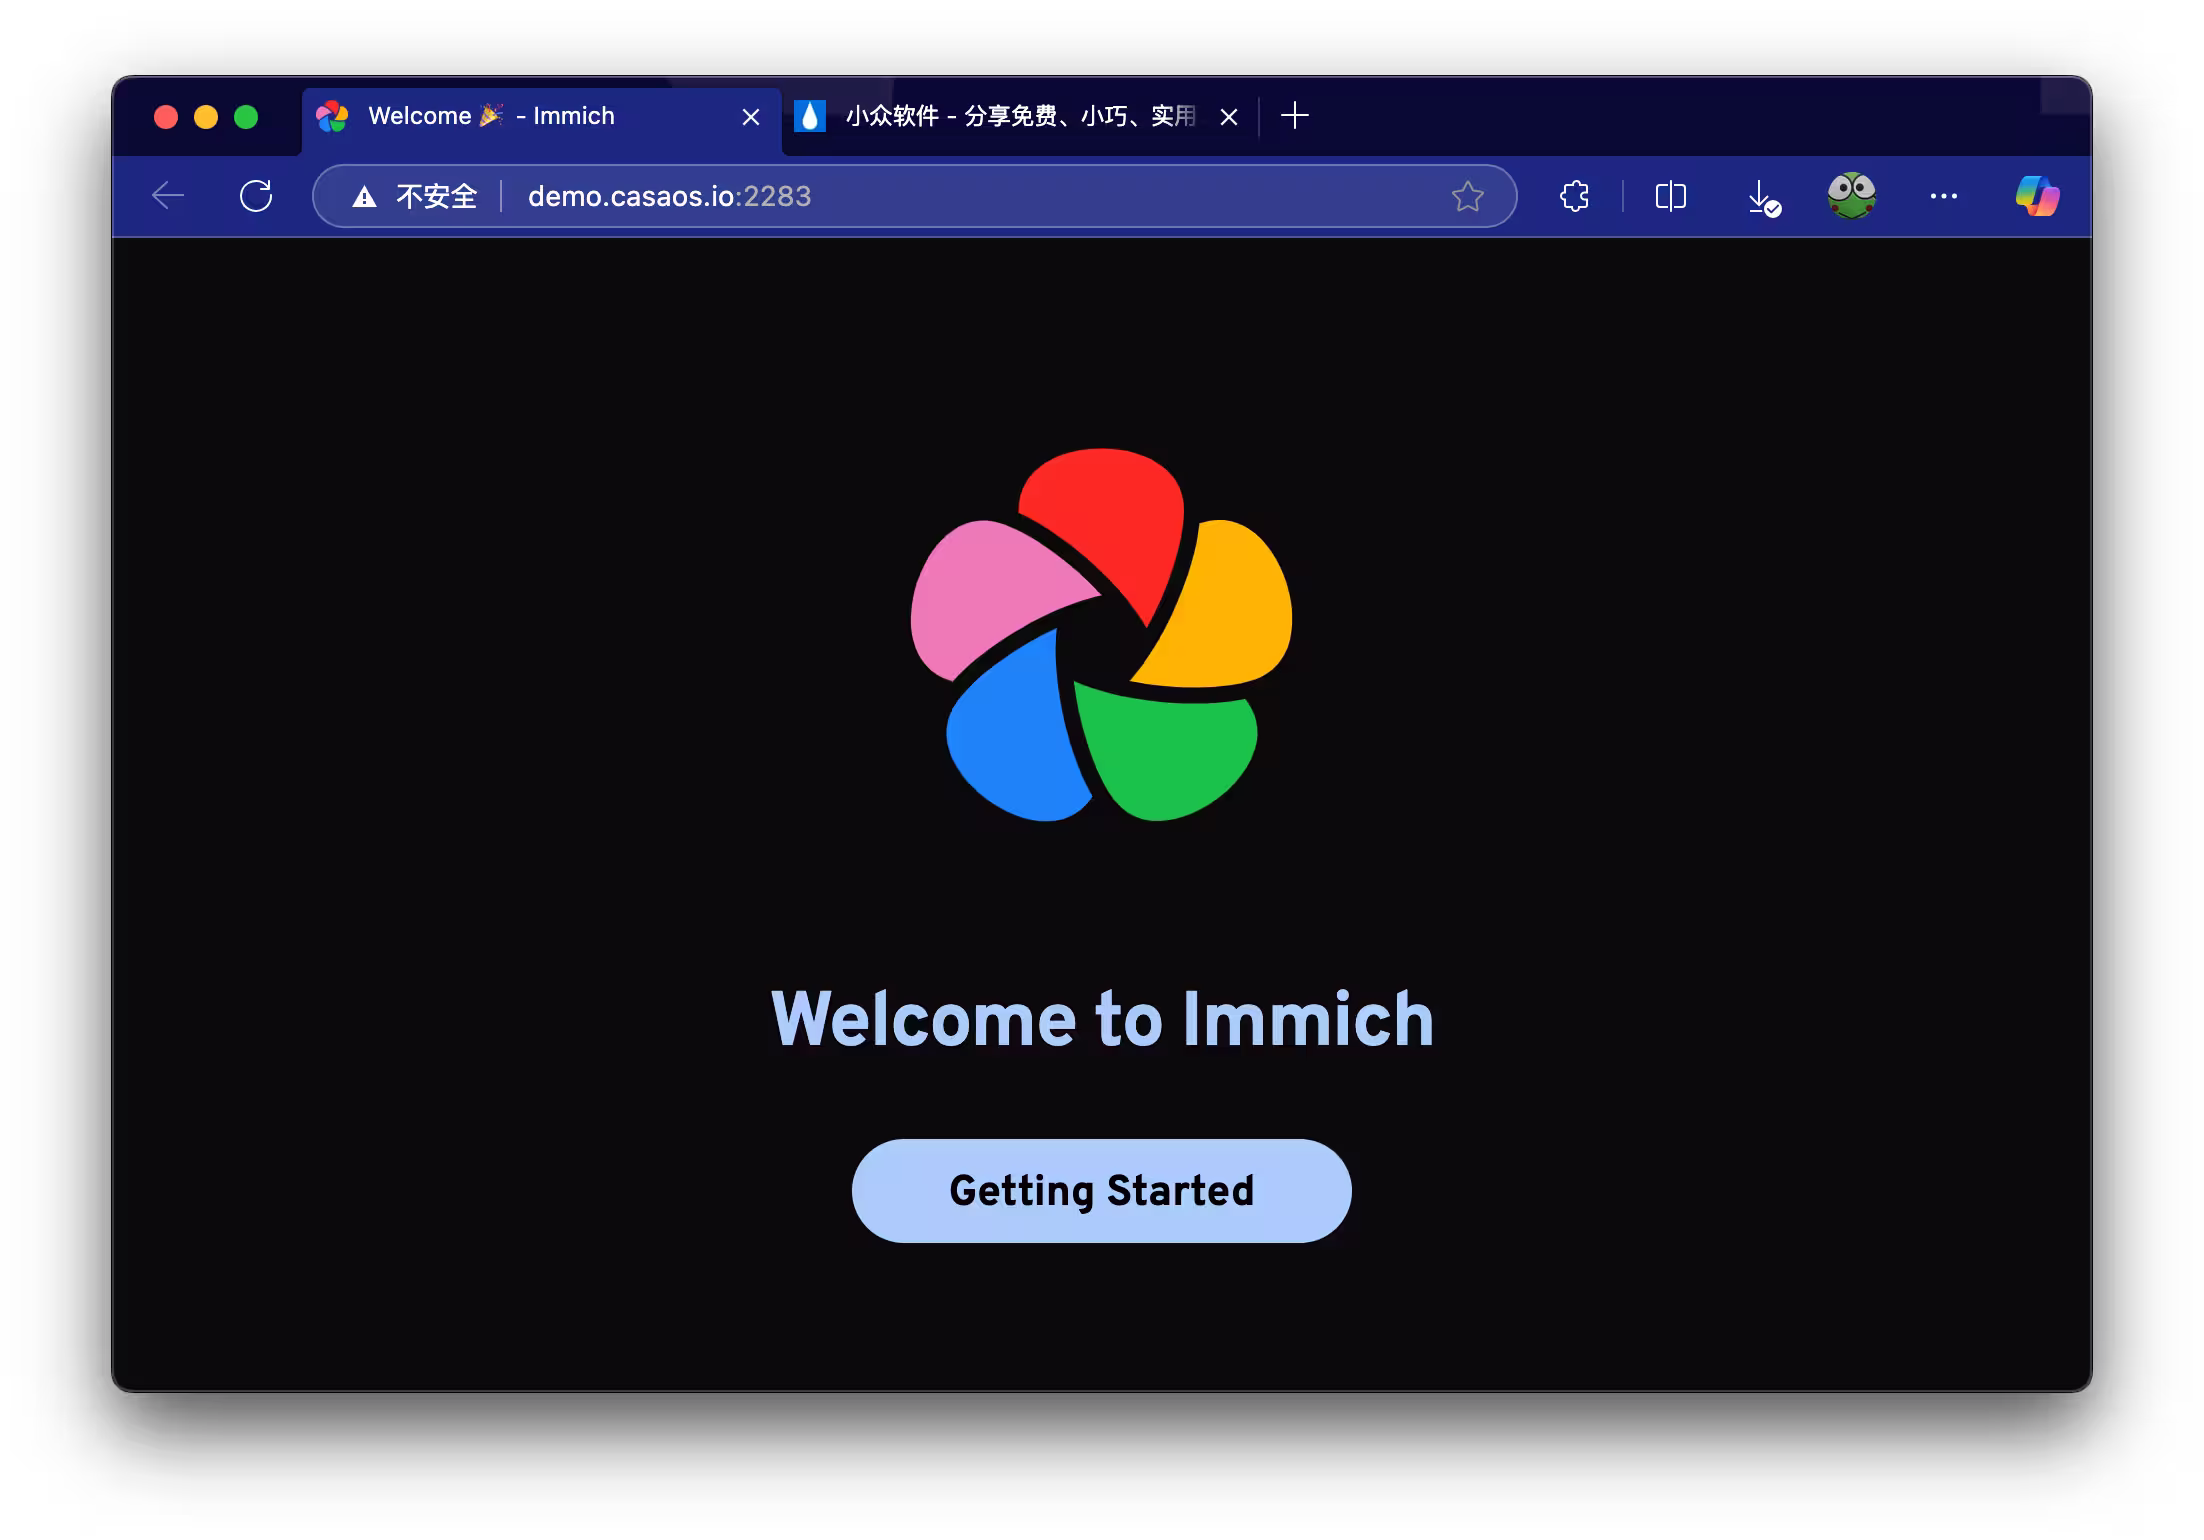Screen dimensions: 2204x1540
Task: Open the browser extensions menu
Action: point(1574,196)
